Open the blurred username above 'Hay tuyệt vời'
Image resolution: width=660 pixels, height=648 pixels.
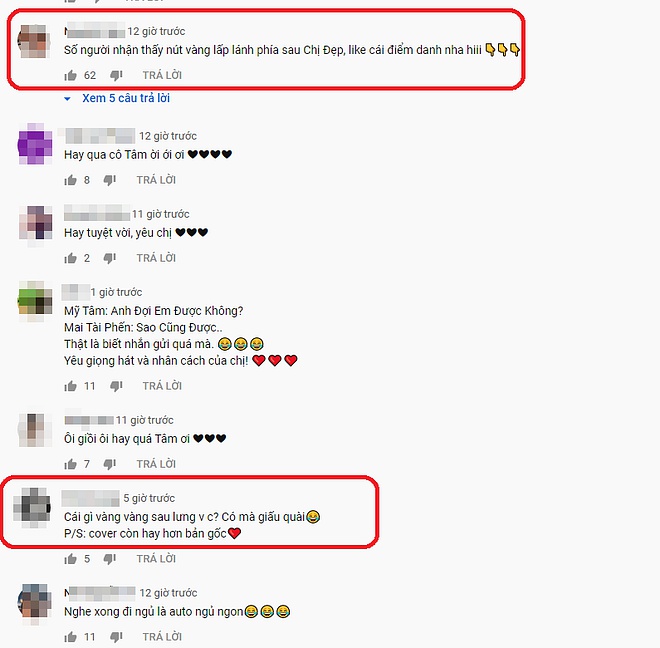click(97, 213)
